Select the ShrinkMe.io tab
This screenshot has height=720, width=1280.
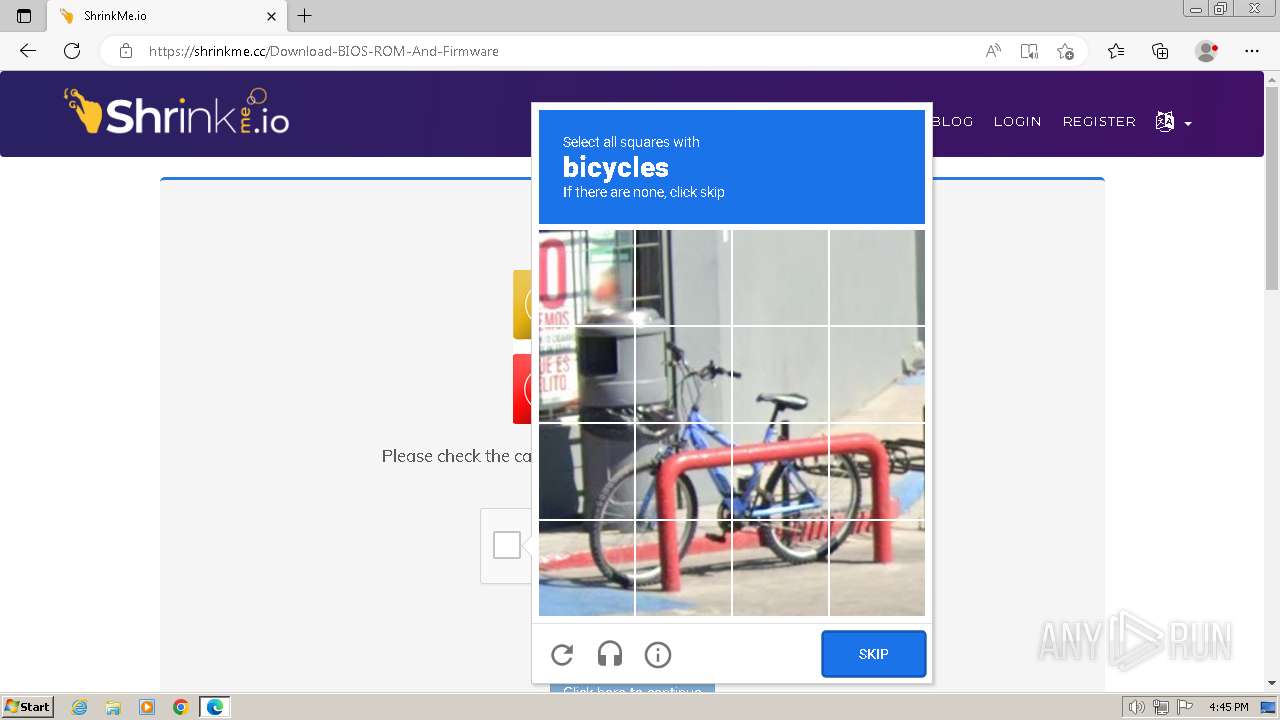[x=167, y=16]
